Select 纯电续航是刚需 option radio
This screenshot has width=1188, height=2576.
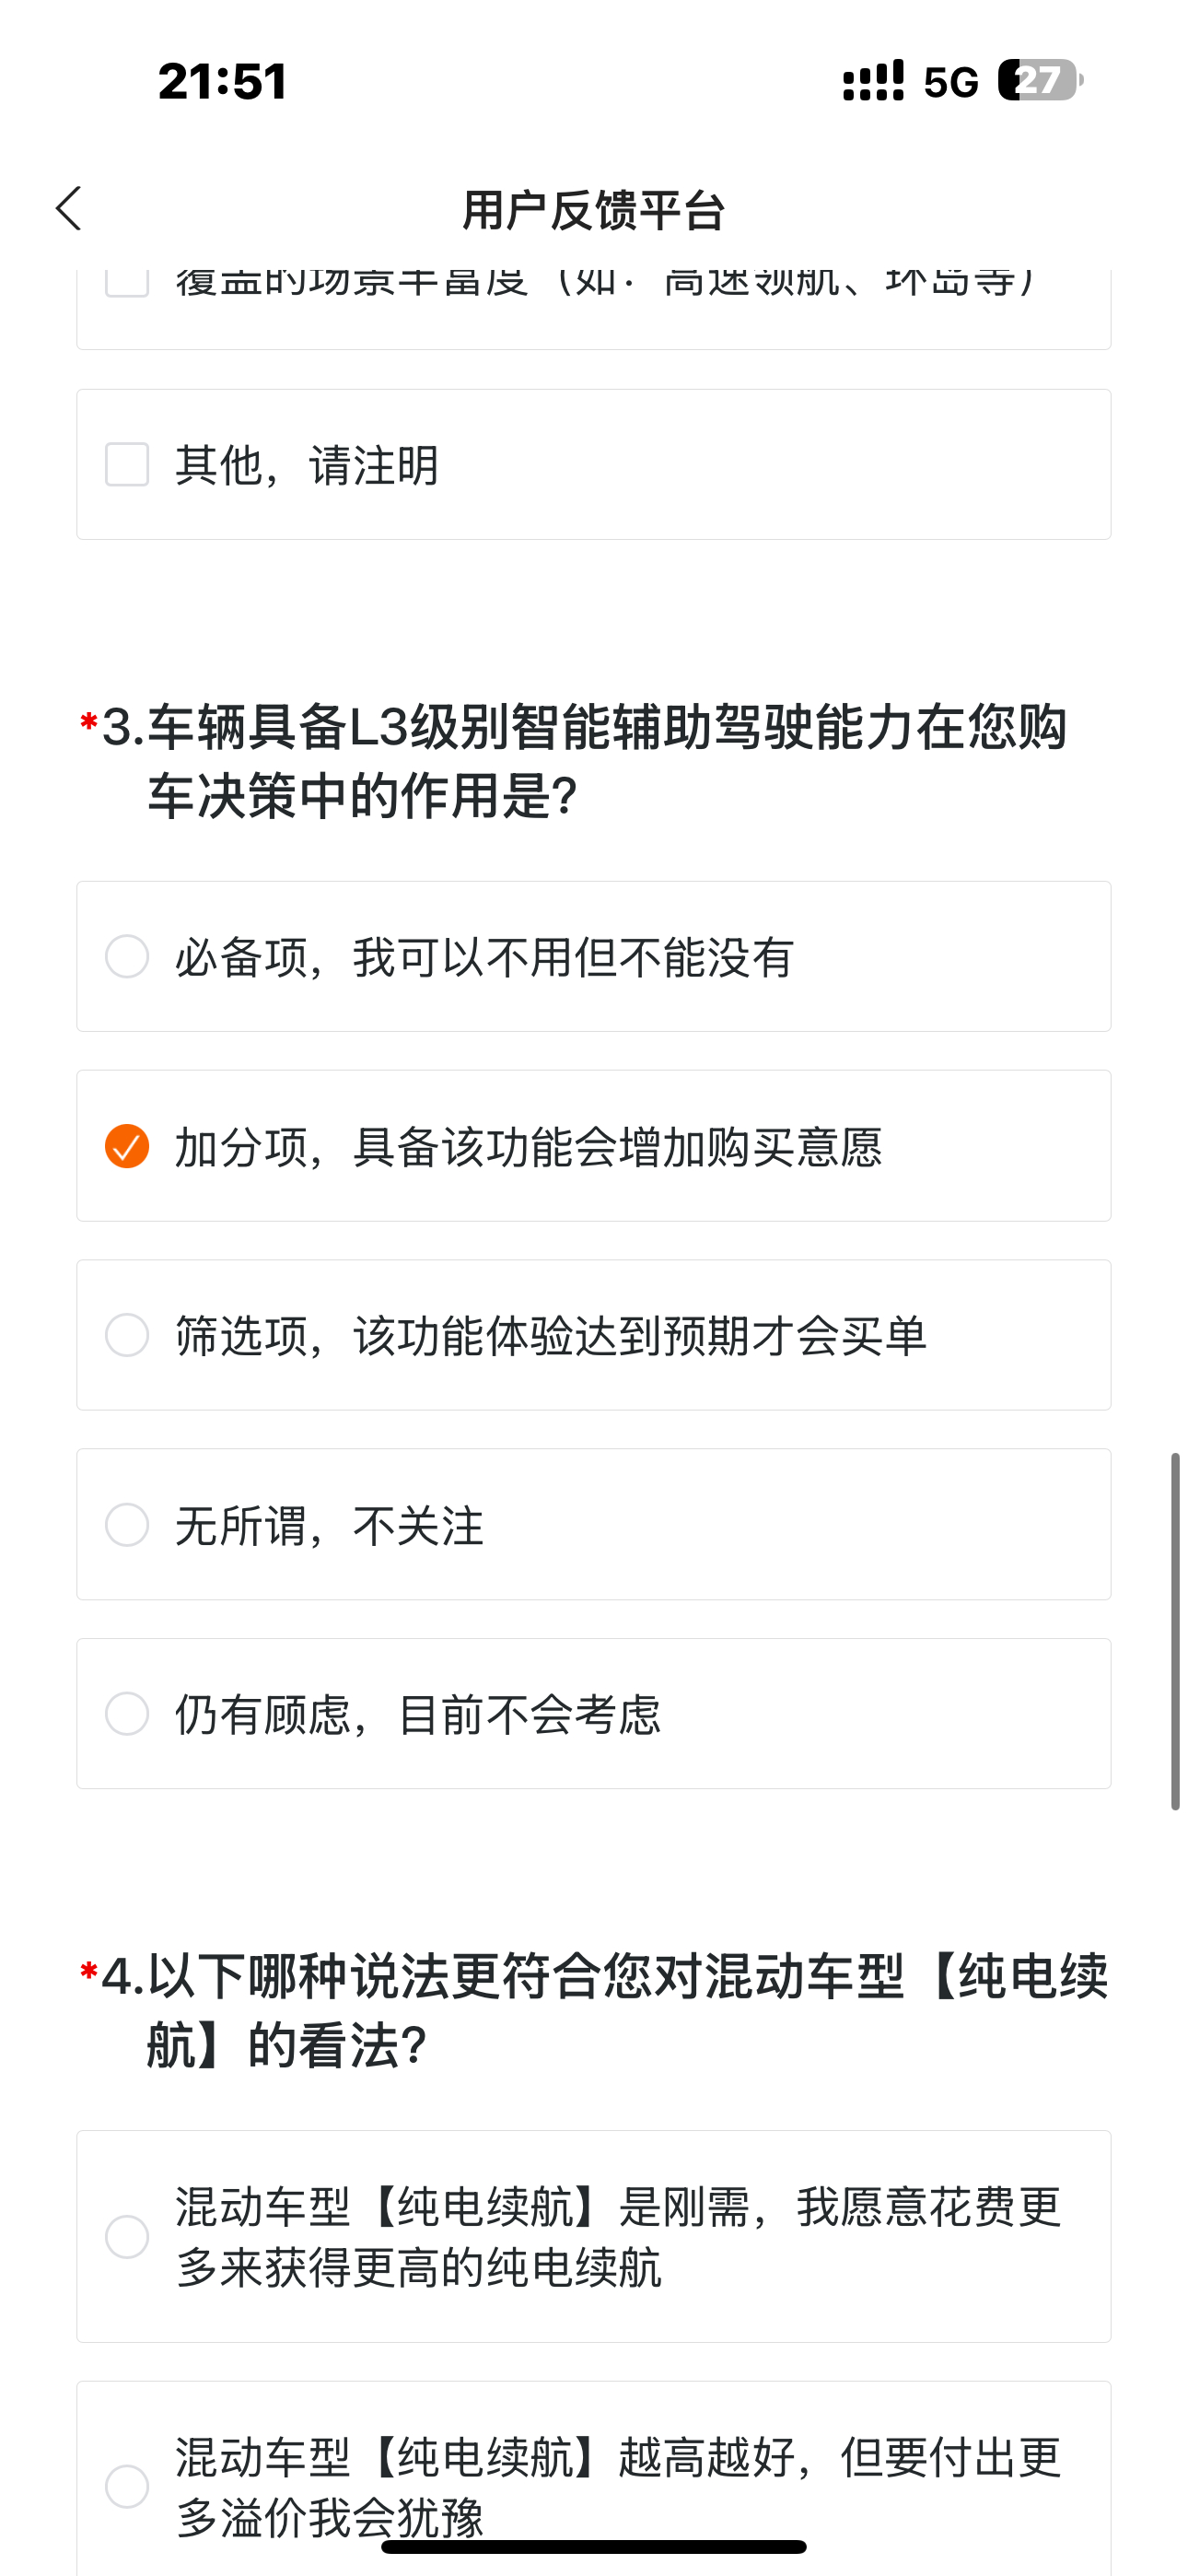127,2237
